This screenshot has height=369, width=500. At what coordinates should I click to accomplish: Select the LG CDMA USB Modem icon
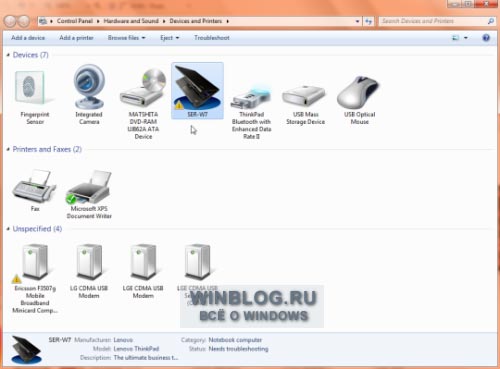click(89, 262)
